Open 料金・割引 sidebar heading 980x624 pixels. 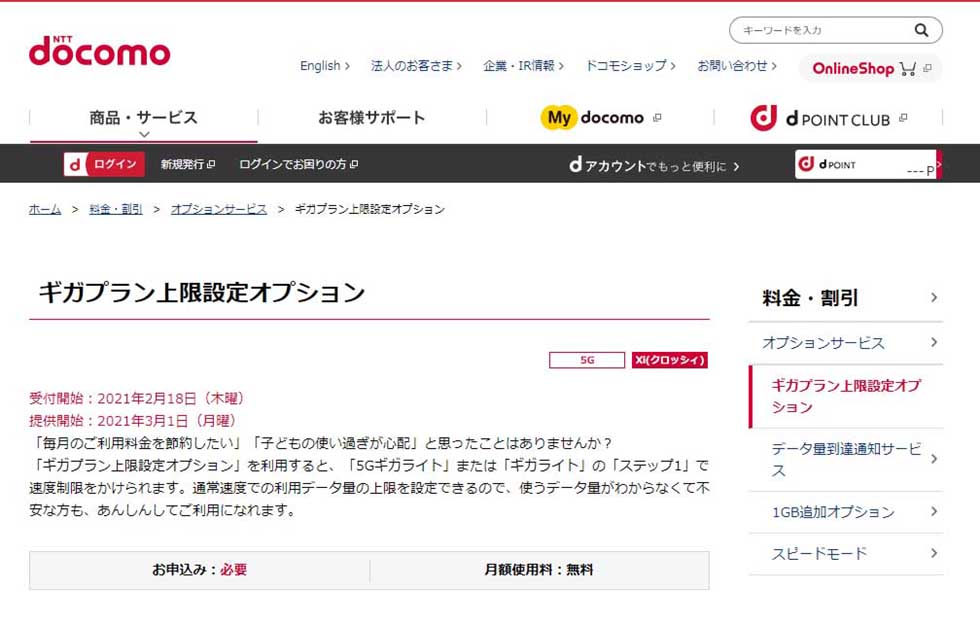(x=846, y=298)
